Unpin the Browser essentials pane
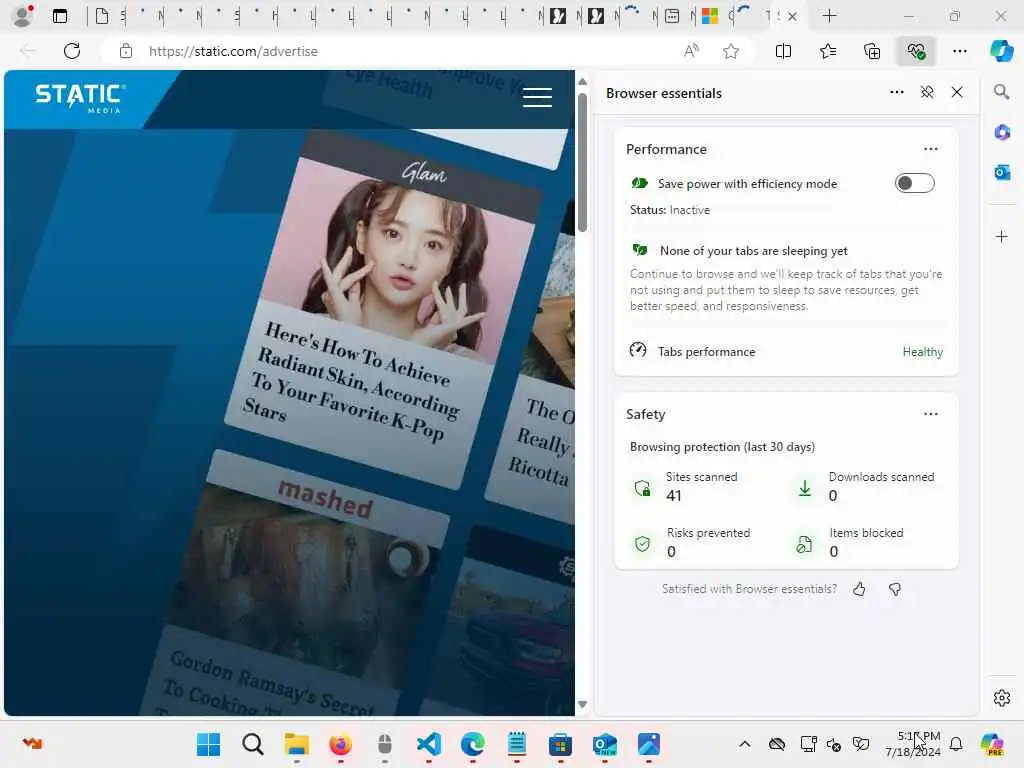The height and width of the screenshot is (768, 1024). pyautogui.click(x=927, y=92)
